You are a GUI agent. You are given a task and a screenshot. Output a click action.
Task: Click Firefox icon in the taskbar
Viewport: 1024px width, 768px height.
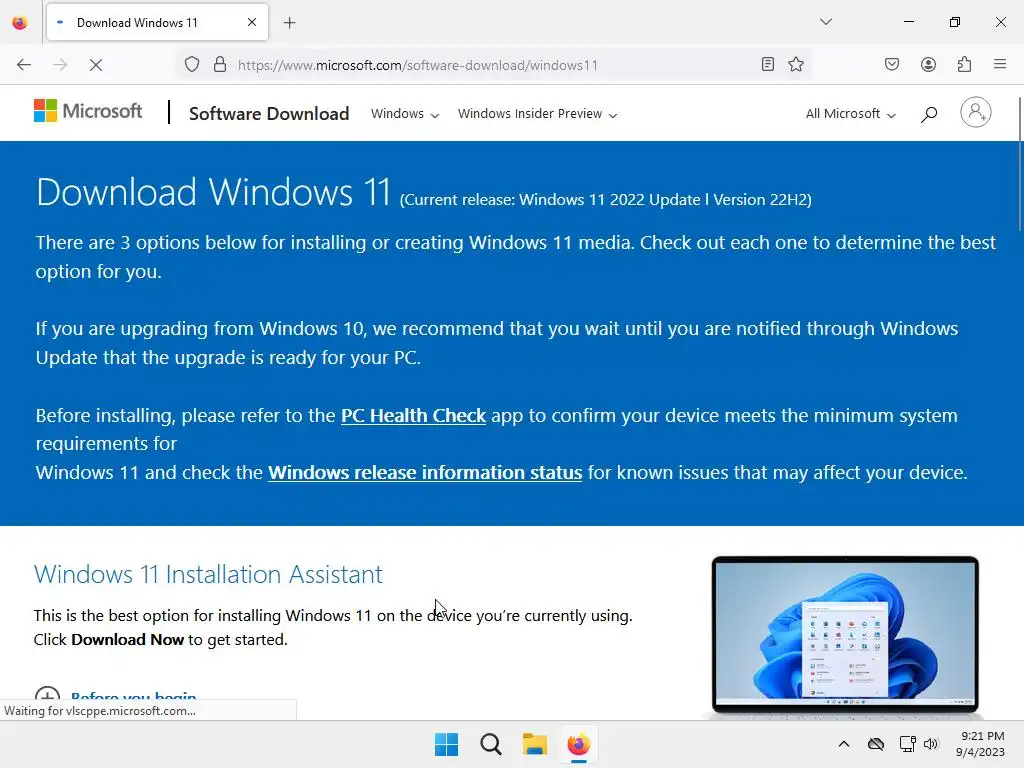point(579,744)
